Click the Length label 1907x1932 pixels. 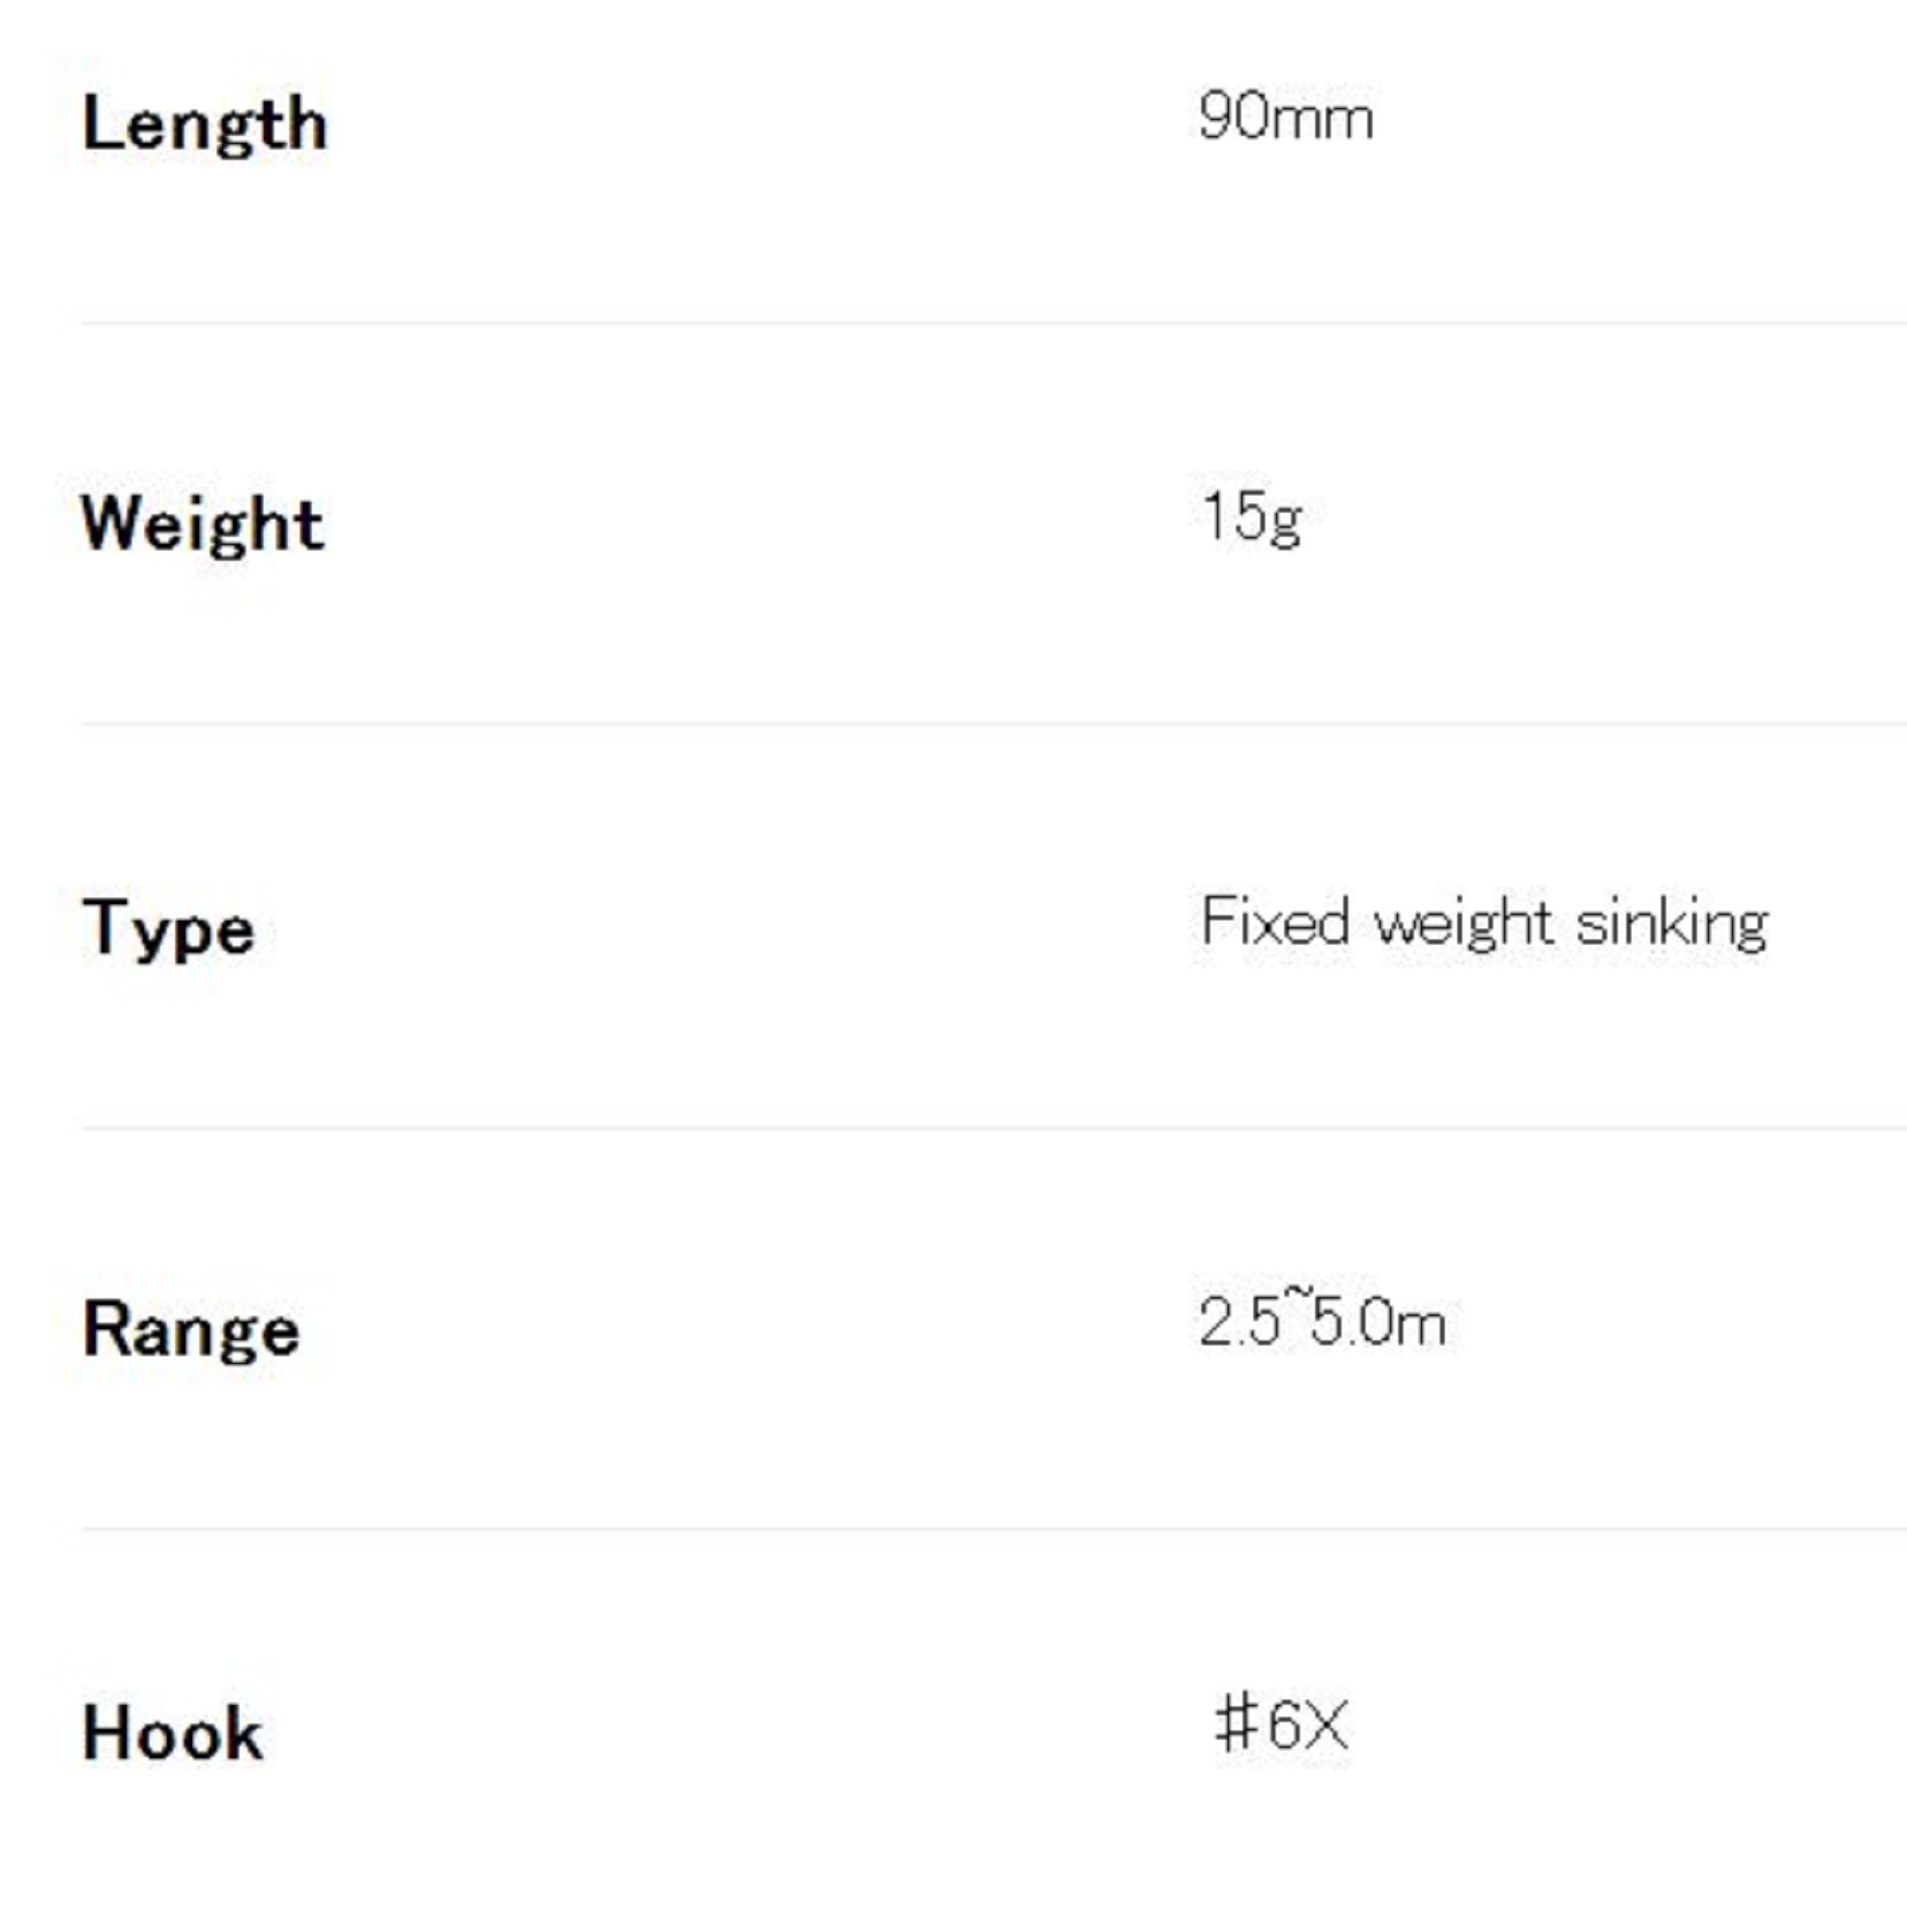(x=205, y=125)
